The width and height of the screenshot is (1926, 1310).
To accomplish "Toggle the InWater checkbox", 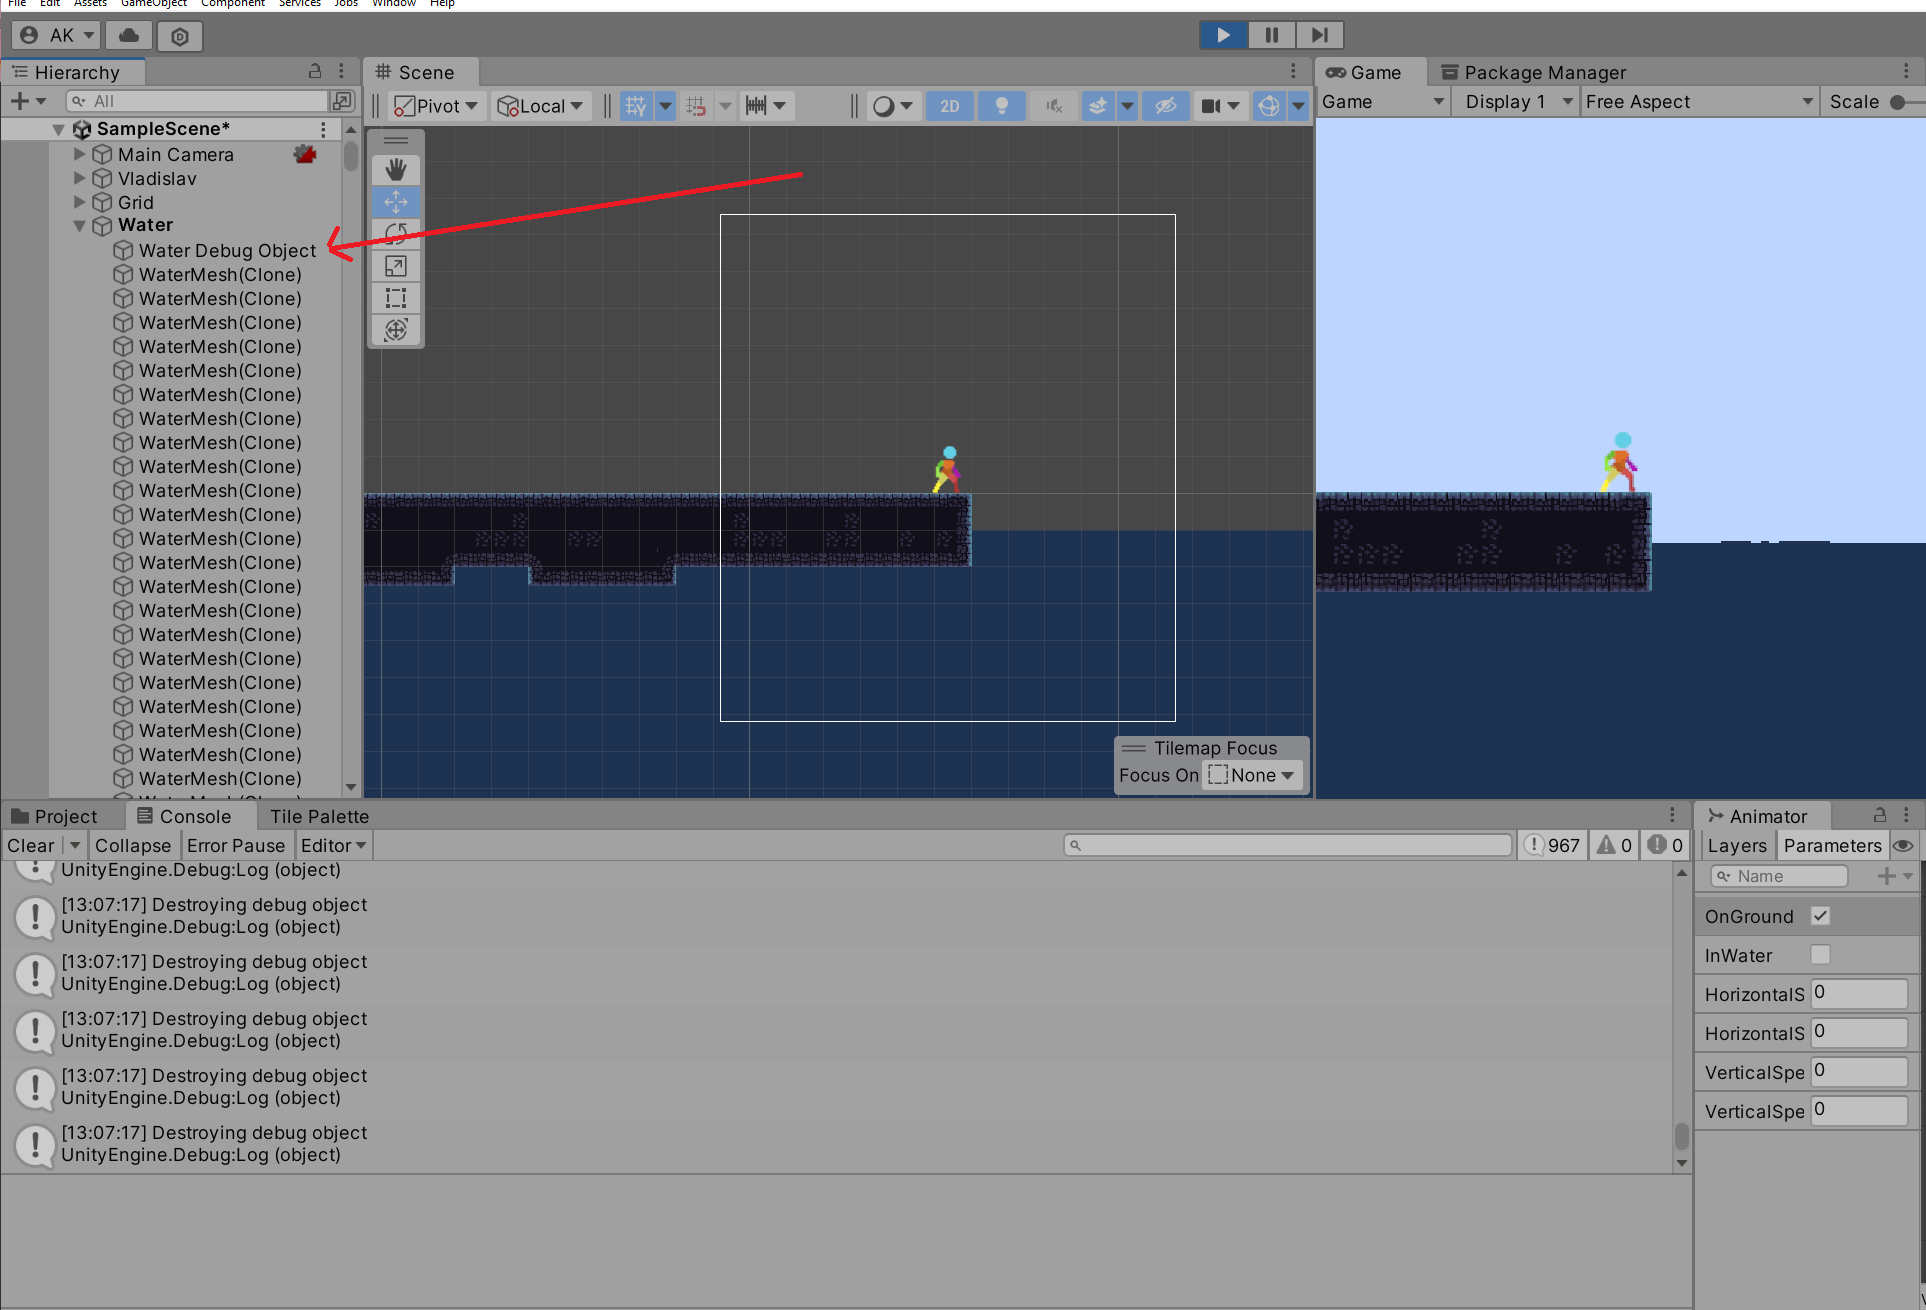I will click(x=1820, y=955).
